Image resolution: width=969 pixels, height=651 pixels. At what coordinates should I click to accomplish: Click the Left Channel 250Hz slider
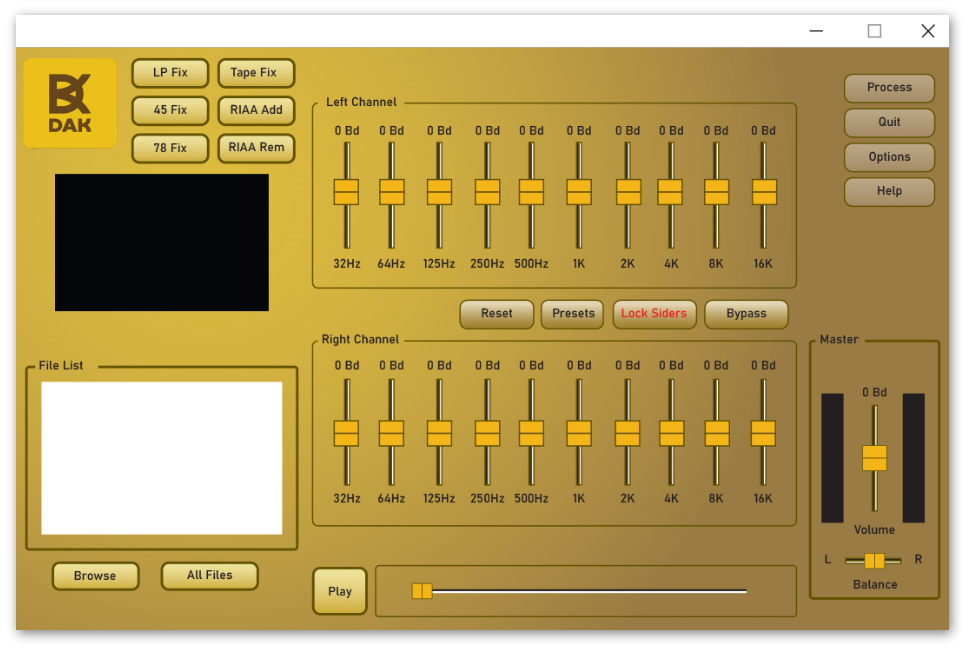pos(487,192)
